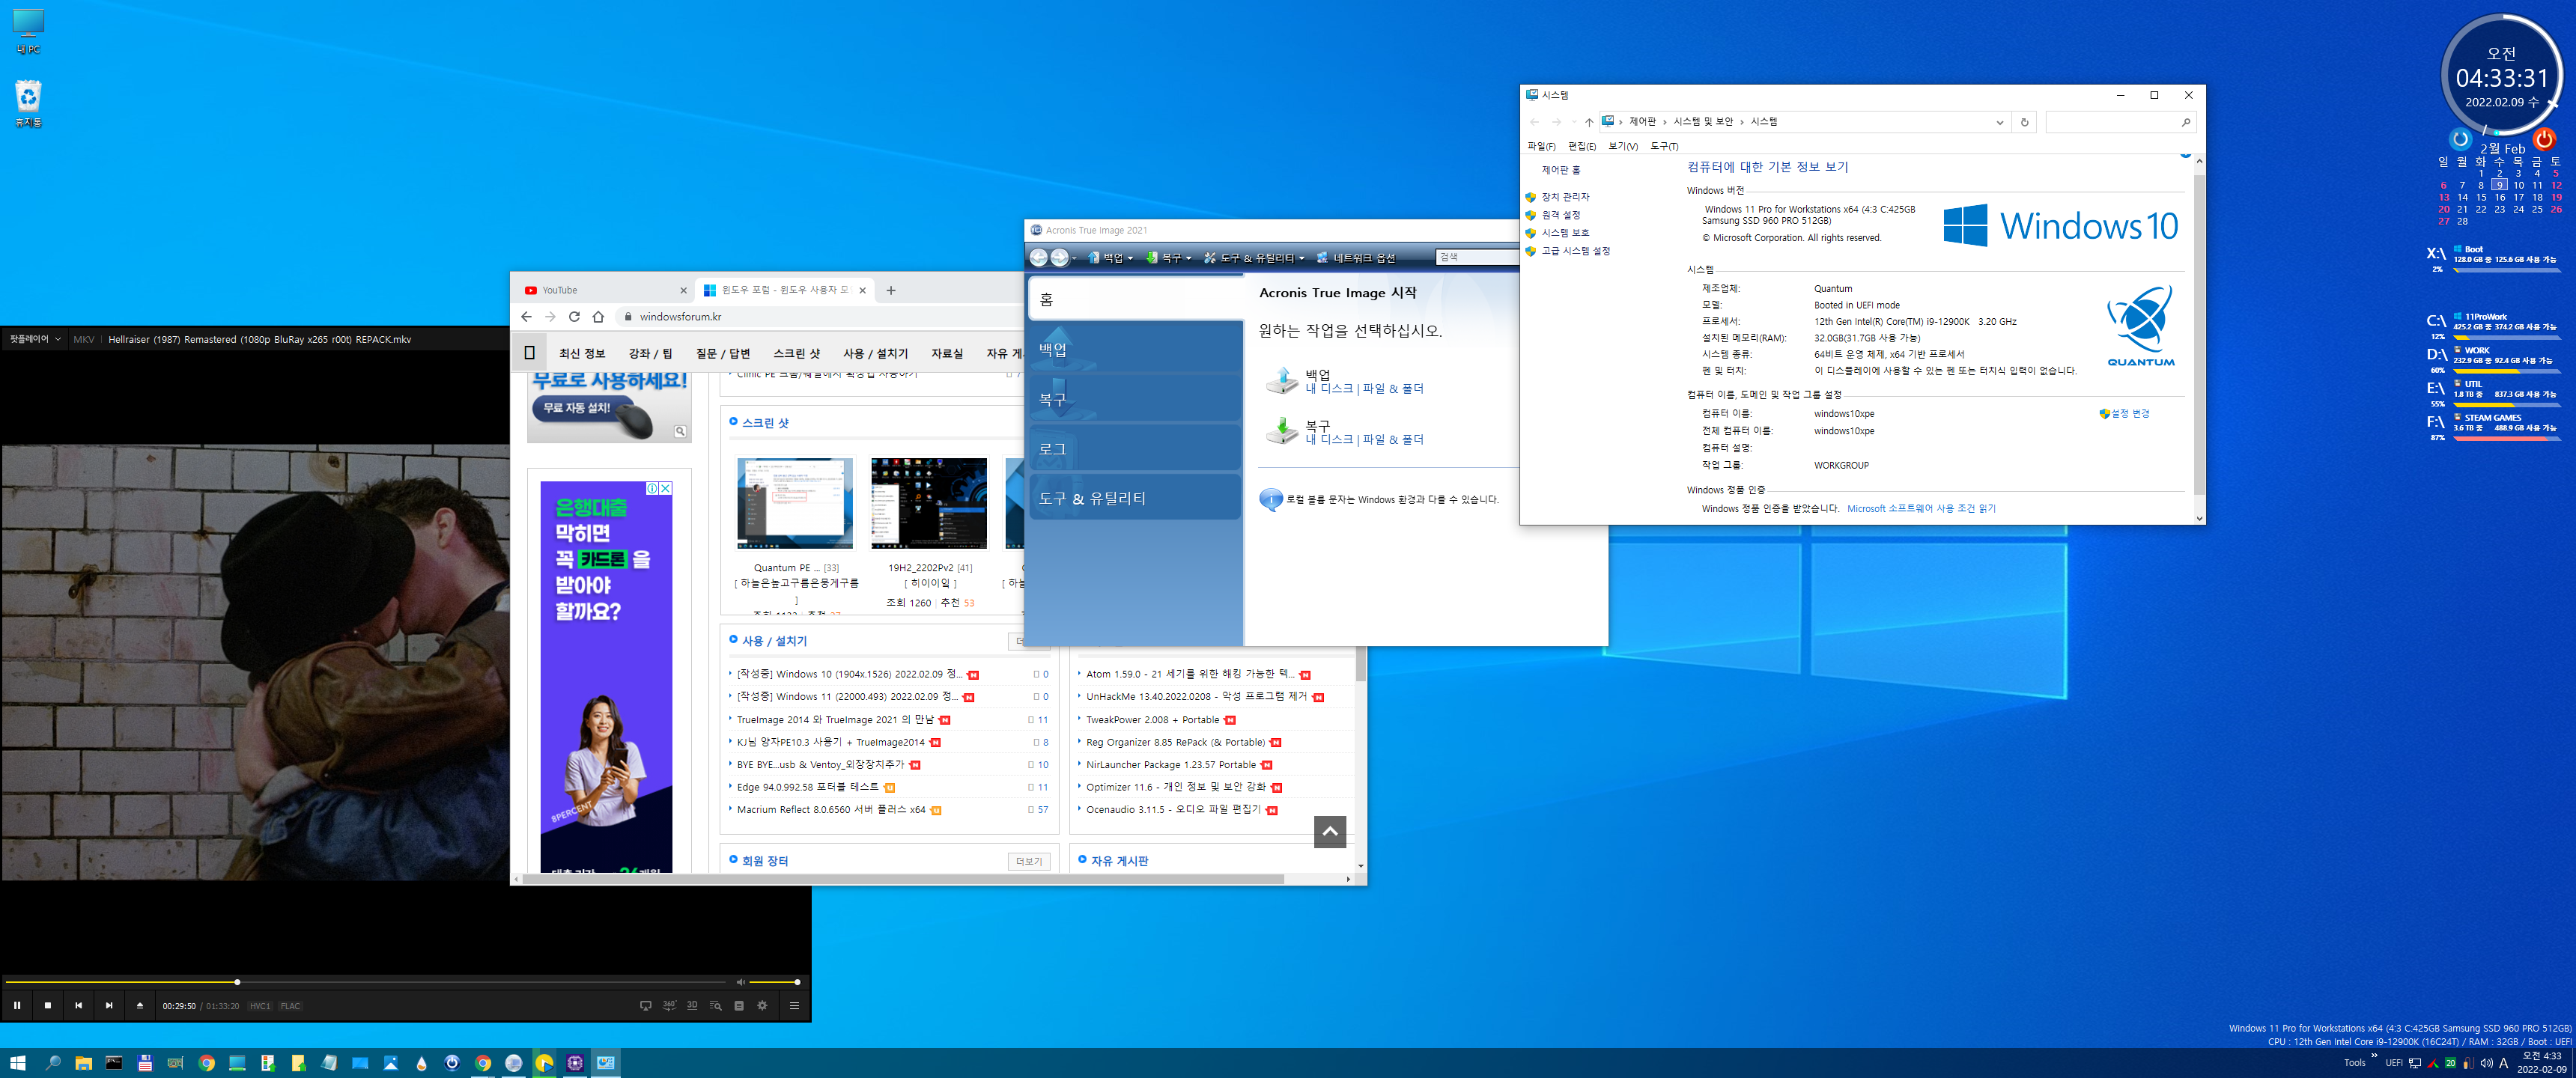The image size is (2576, 1078).
Task: Go to Chrome home page icon
Action: [x=598, y=316]
